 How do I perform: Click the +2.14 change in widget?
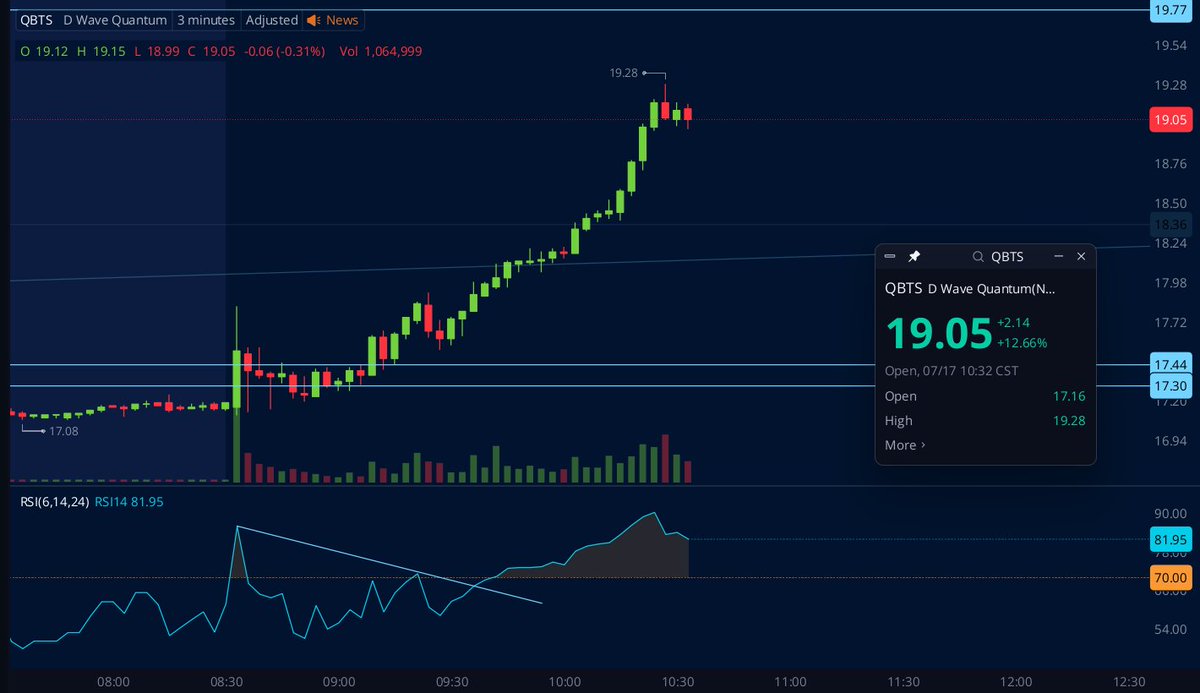(1013, 323)
